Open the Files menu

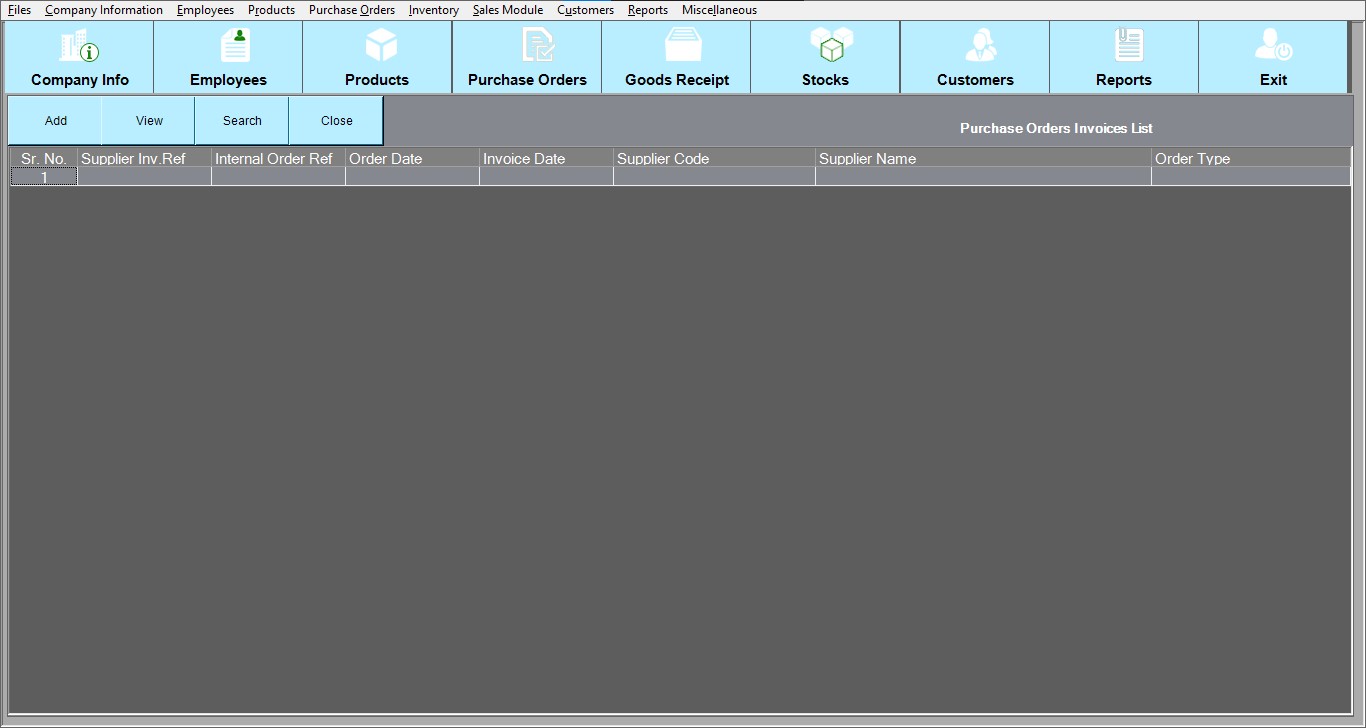coord(19,10)
